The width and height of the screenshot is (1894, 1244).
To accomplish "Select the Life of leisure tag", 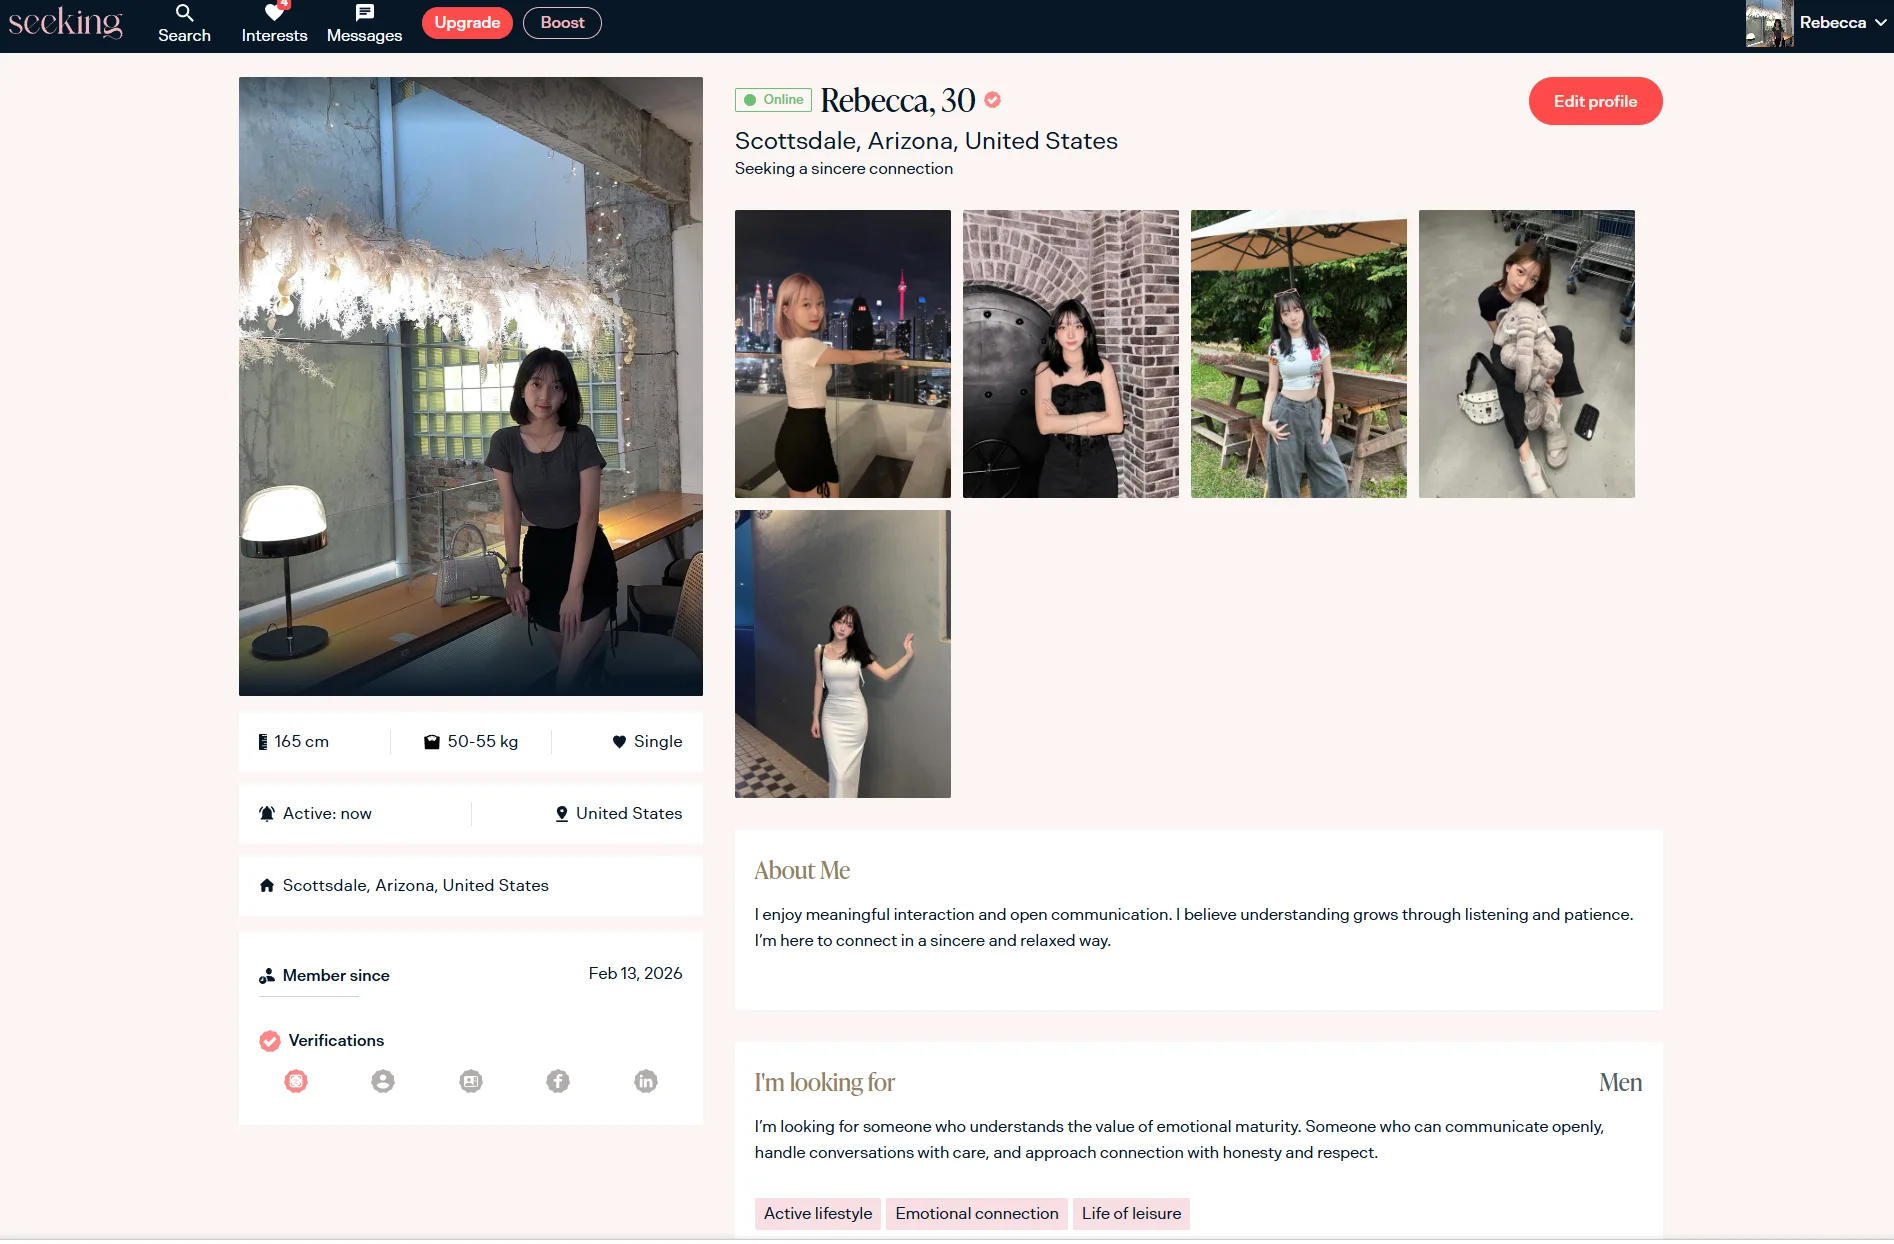I will (1131, 1213).
